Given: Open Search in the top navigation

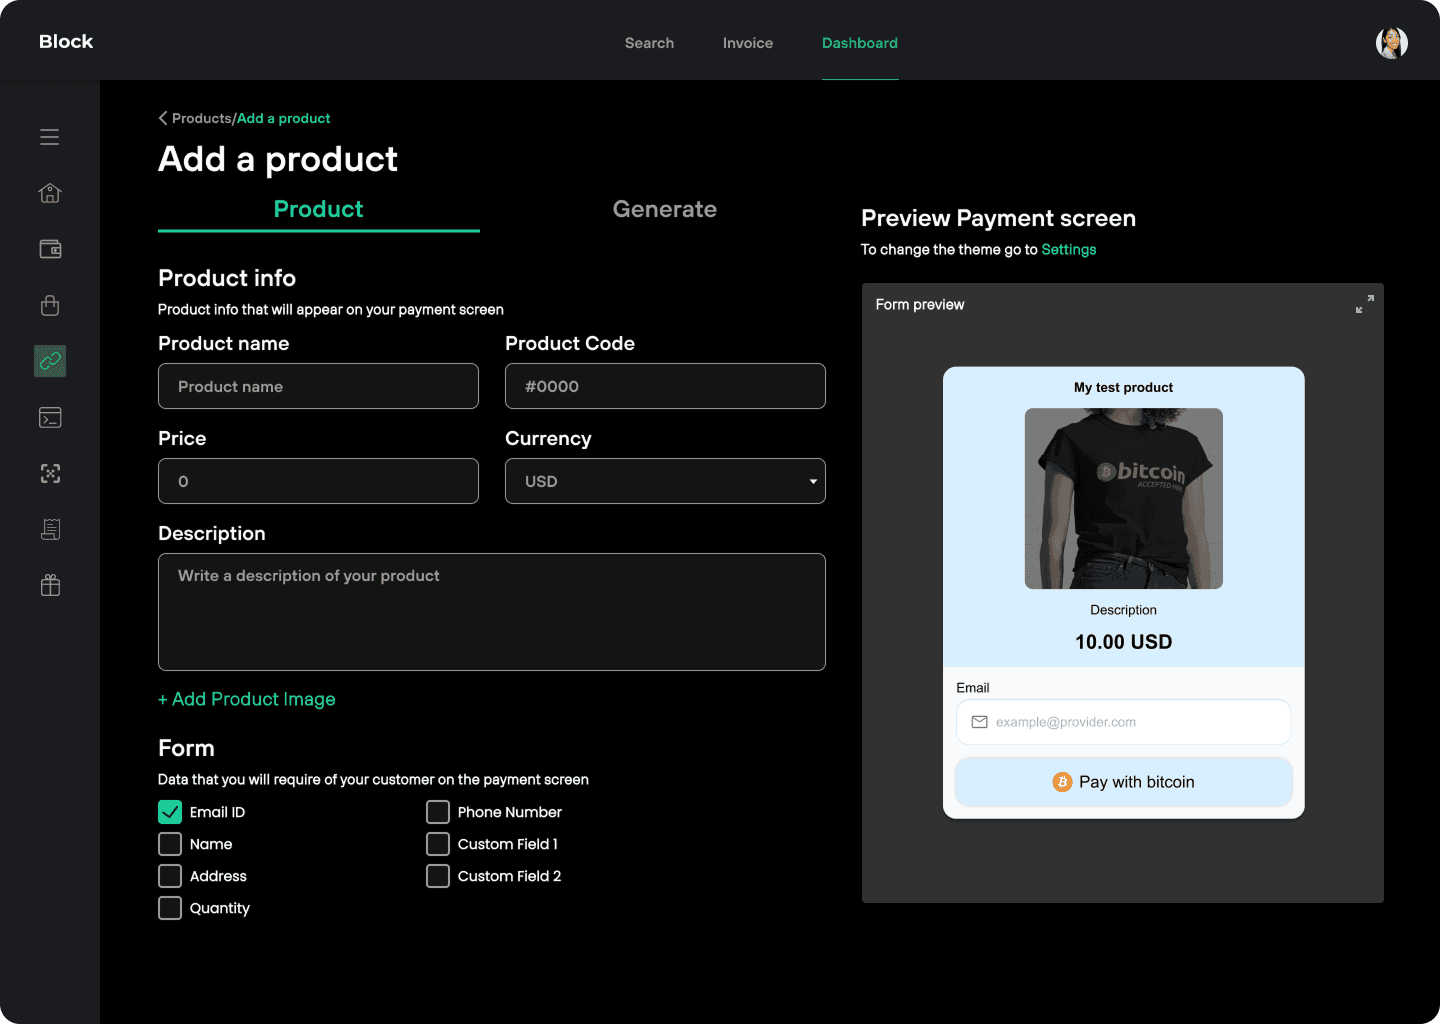Looking at the screenshot, I should click(x=649, y=43).
